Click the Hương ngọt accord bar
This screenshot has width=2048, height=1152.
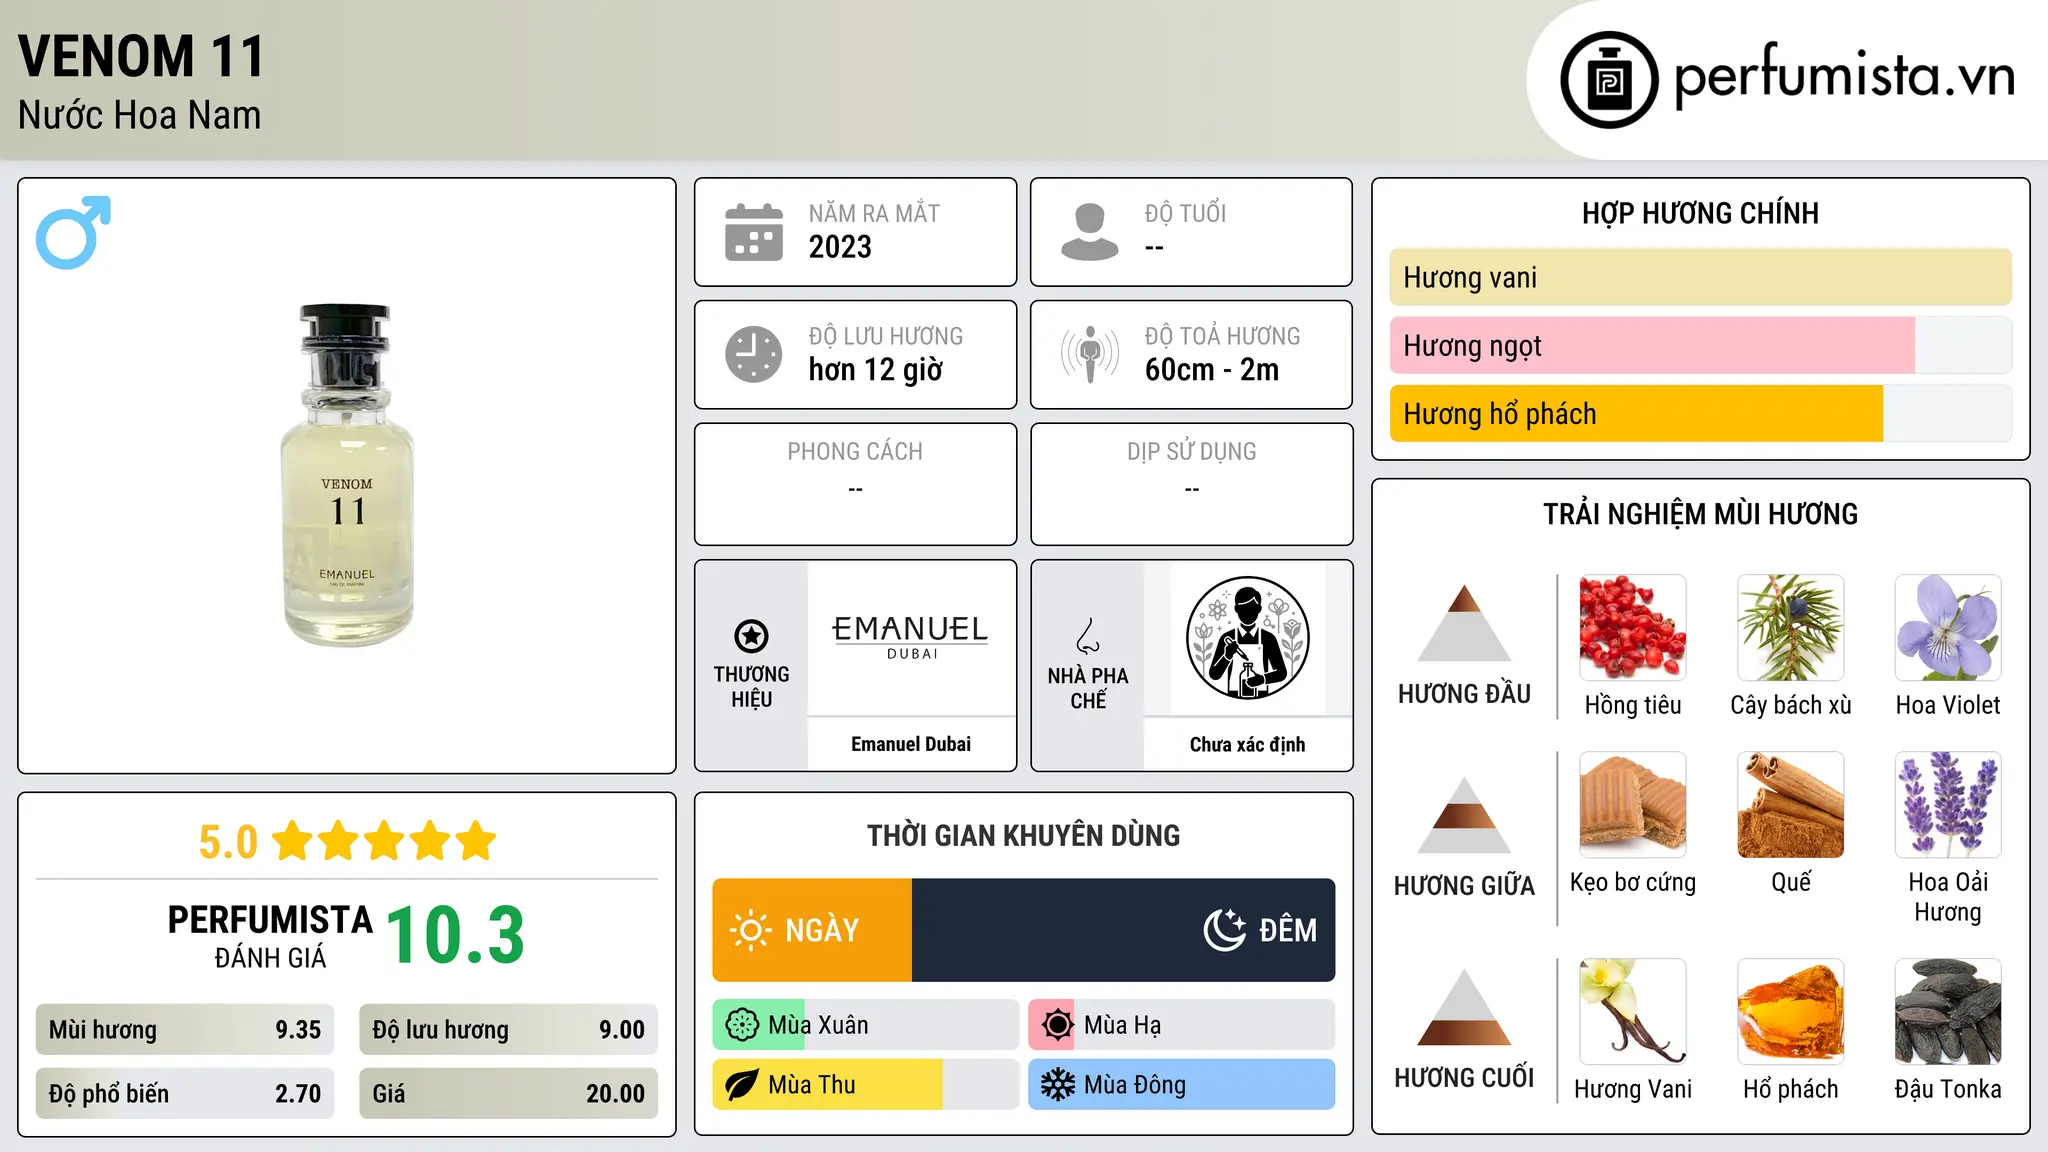pos(1701,345)
